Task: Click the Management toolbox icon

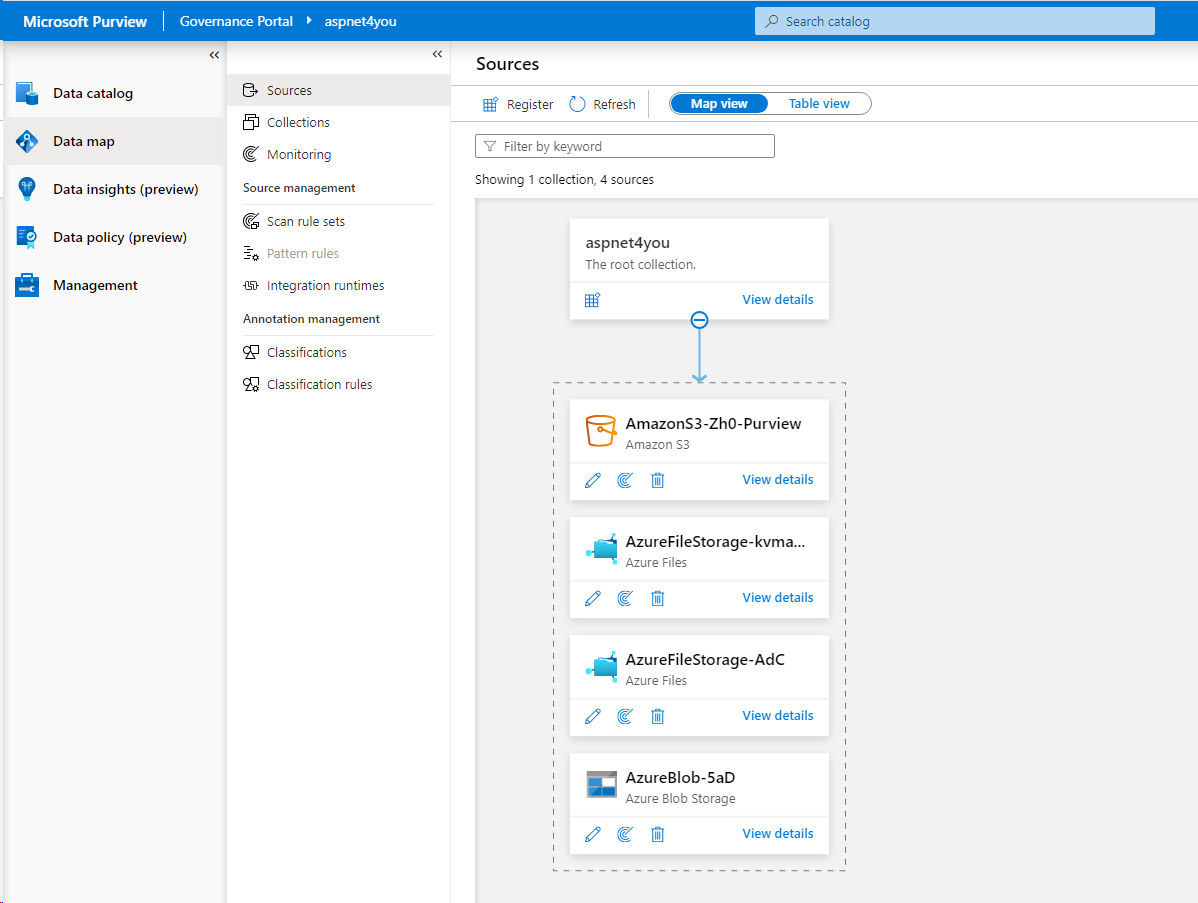Action: click(x=27, y=285)
